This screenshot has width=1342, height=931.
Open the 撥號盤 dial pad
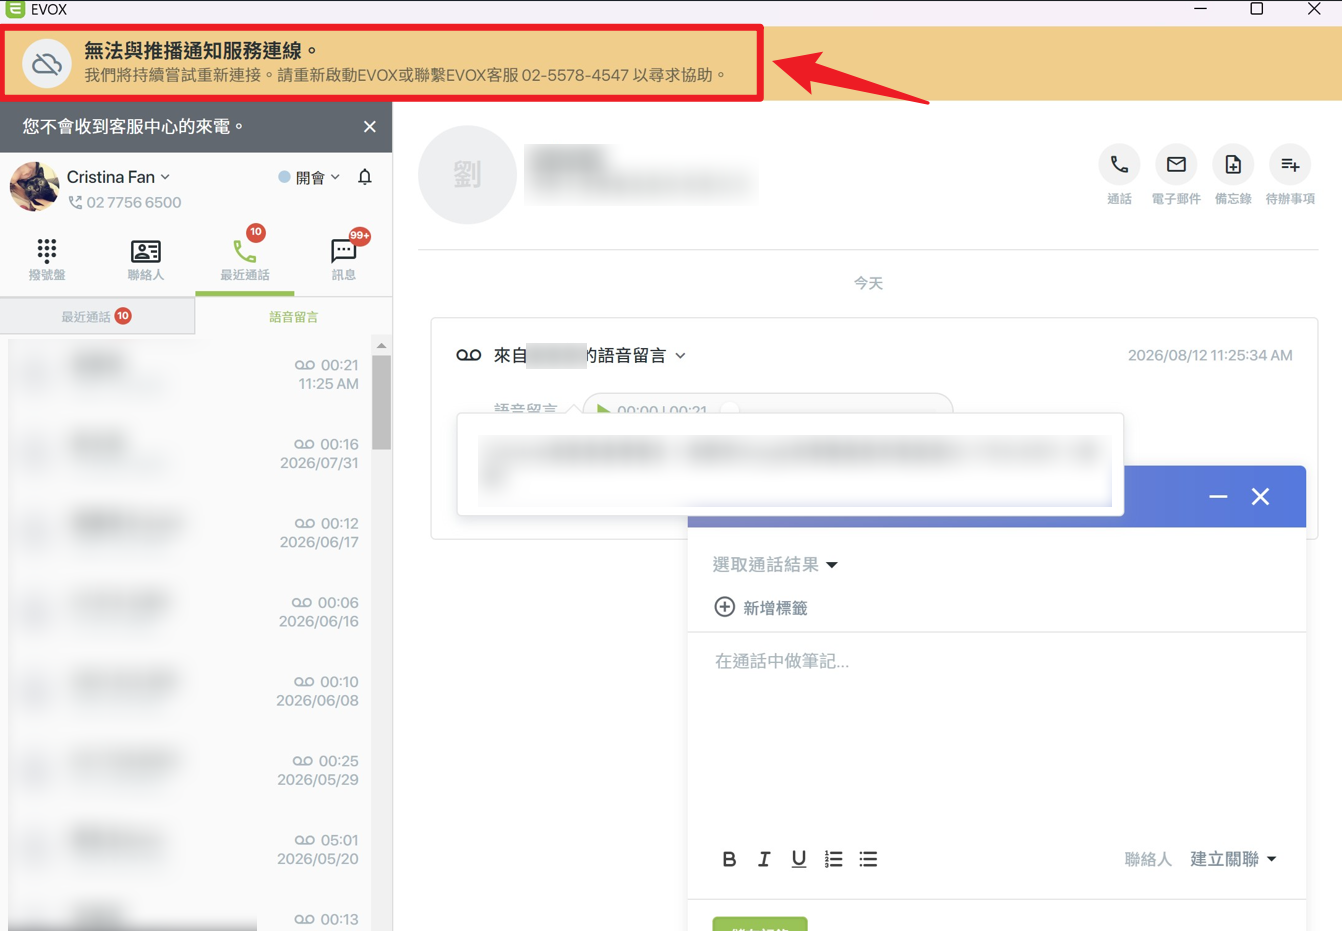tap(47, 259)
